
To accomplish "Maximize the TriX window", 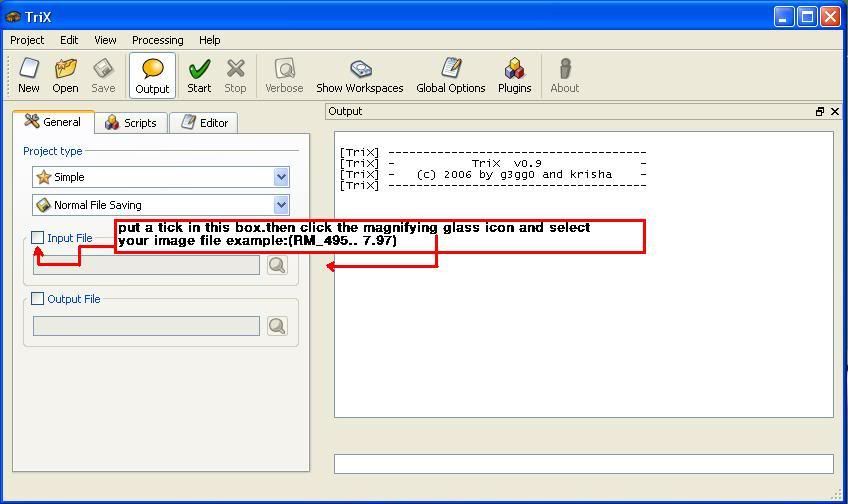I will tap(807, 17).
